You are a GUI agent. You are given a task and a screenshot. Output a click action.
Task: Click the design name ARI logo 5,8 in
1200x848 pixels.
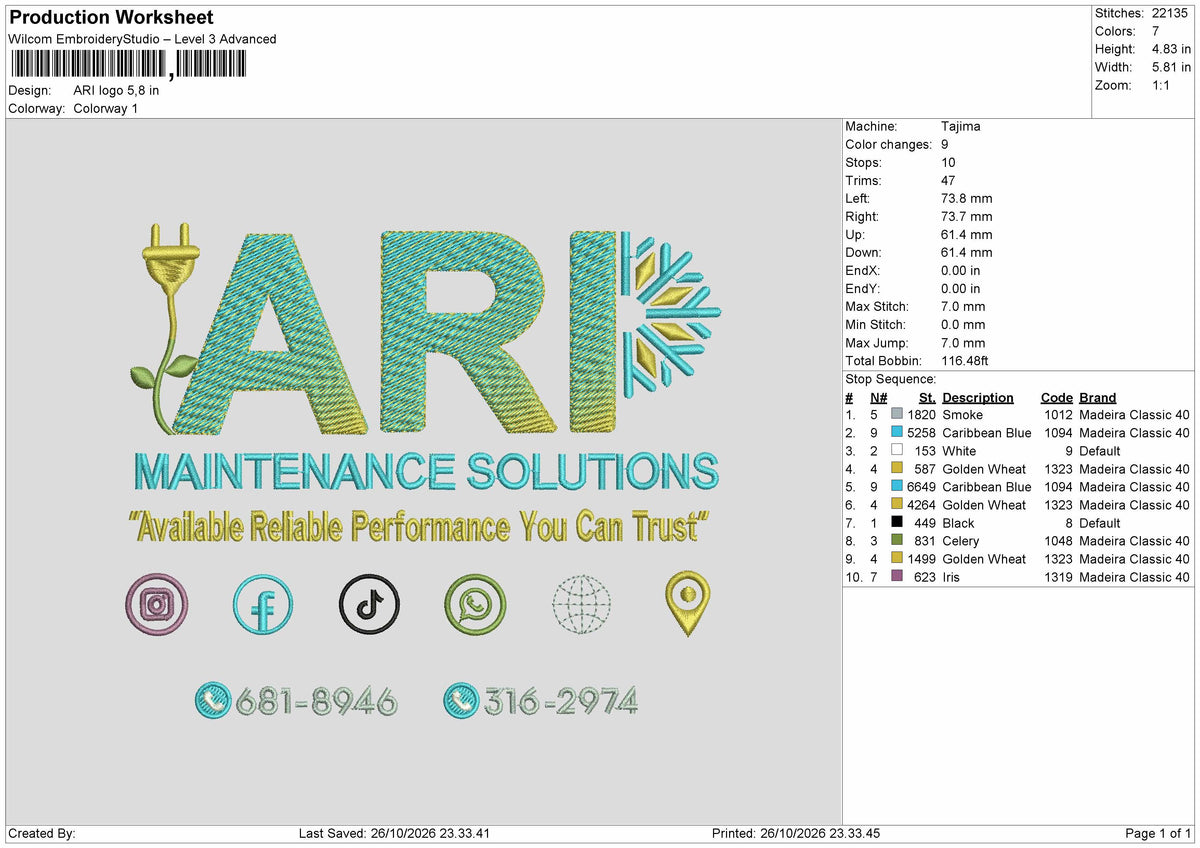pyautogui.click(x=116, y=90)
